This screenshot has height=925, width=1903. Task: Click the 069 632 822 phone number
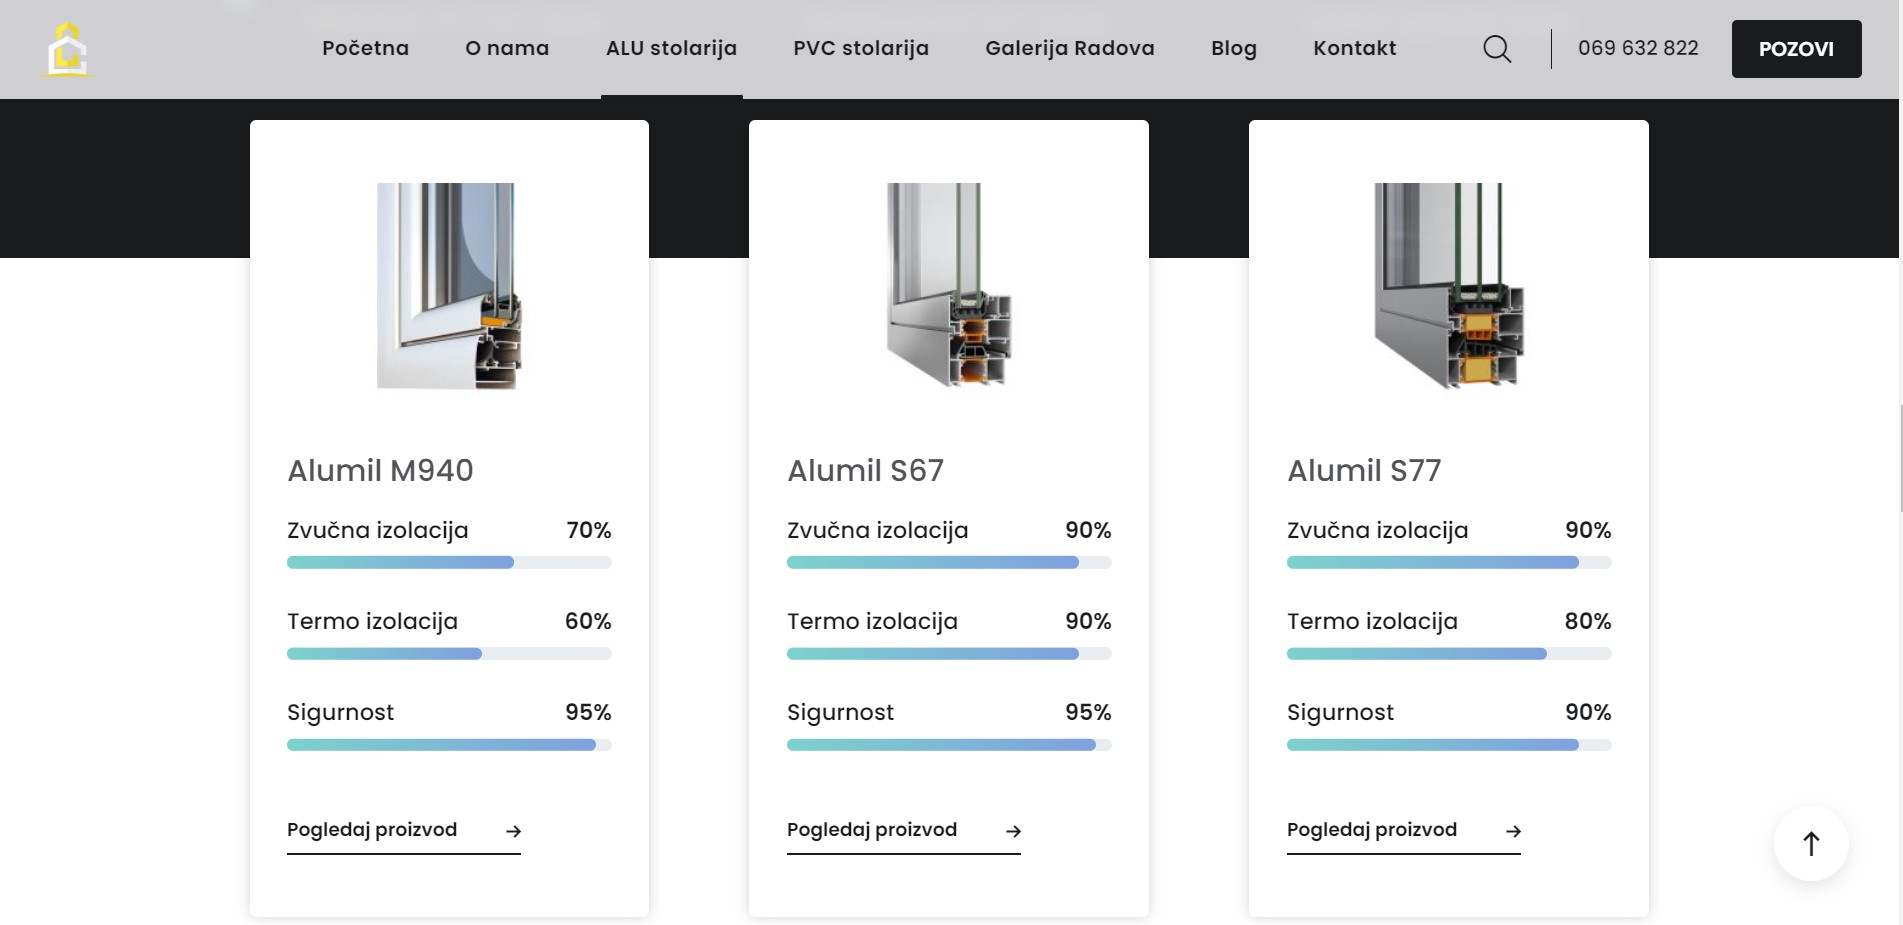(x=1638, y=48)
